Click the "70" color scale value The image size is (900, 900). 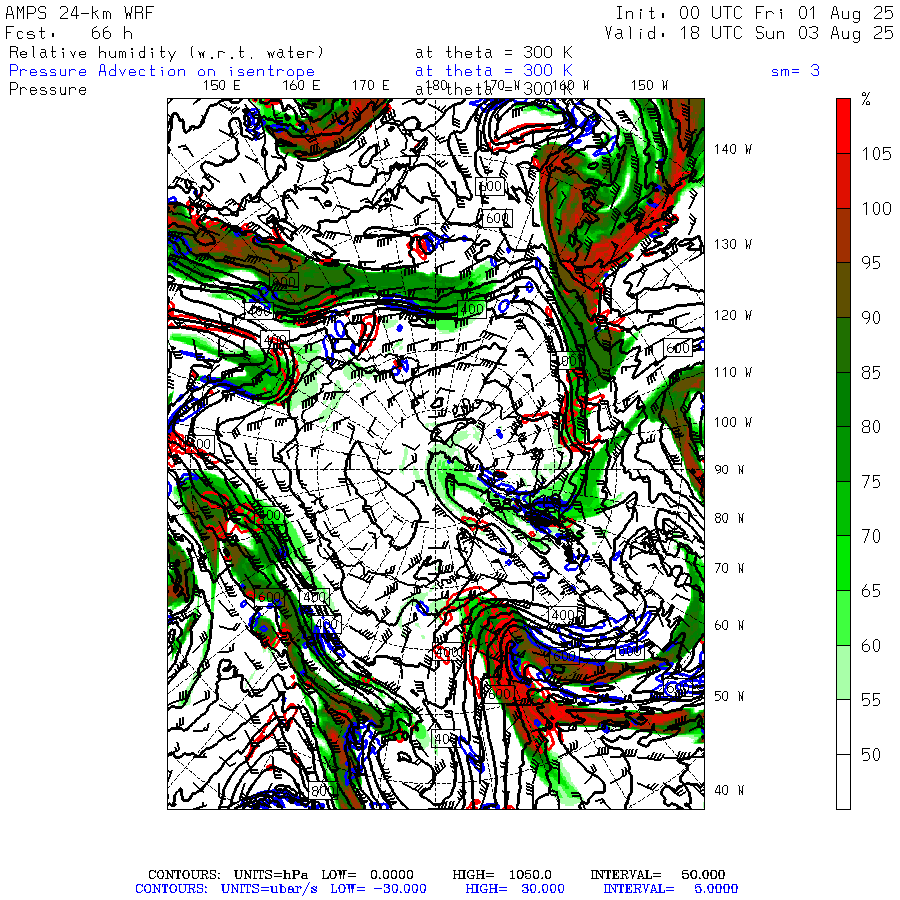coord(871,536)
